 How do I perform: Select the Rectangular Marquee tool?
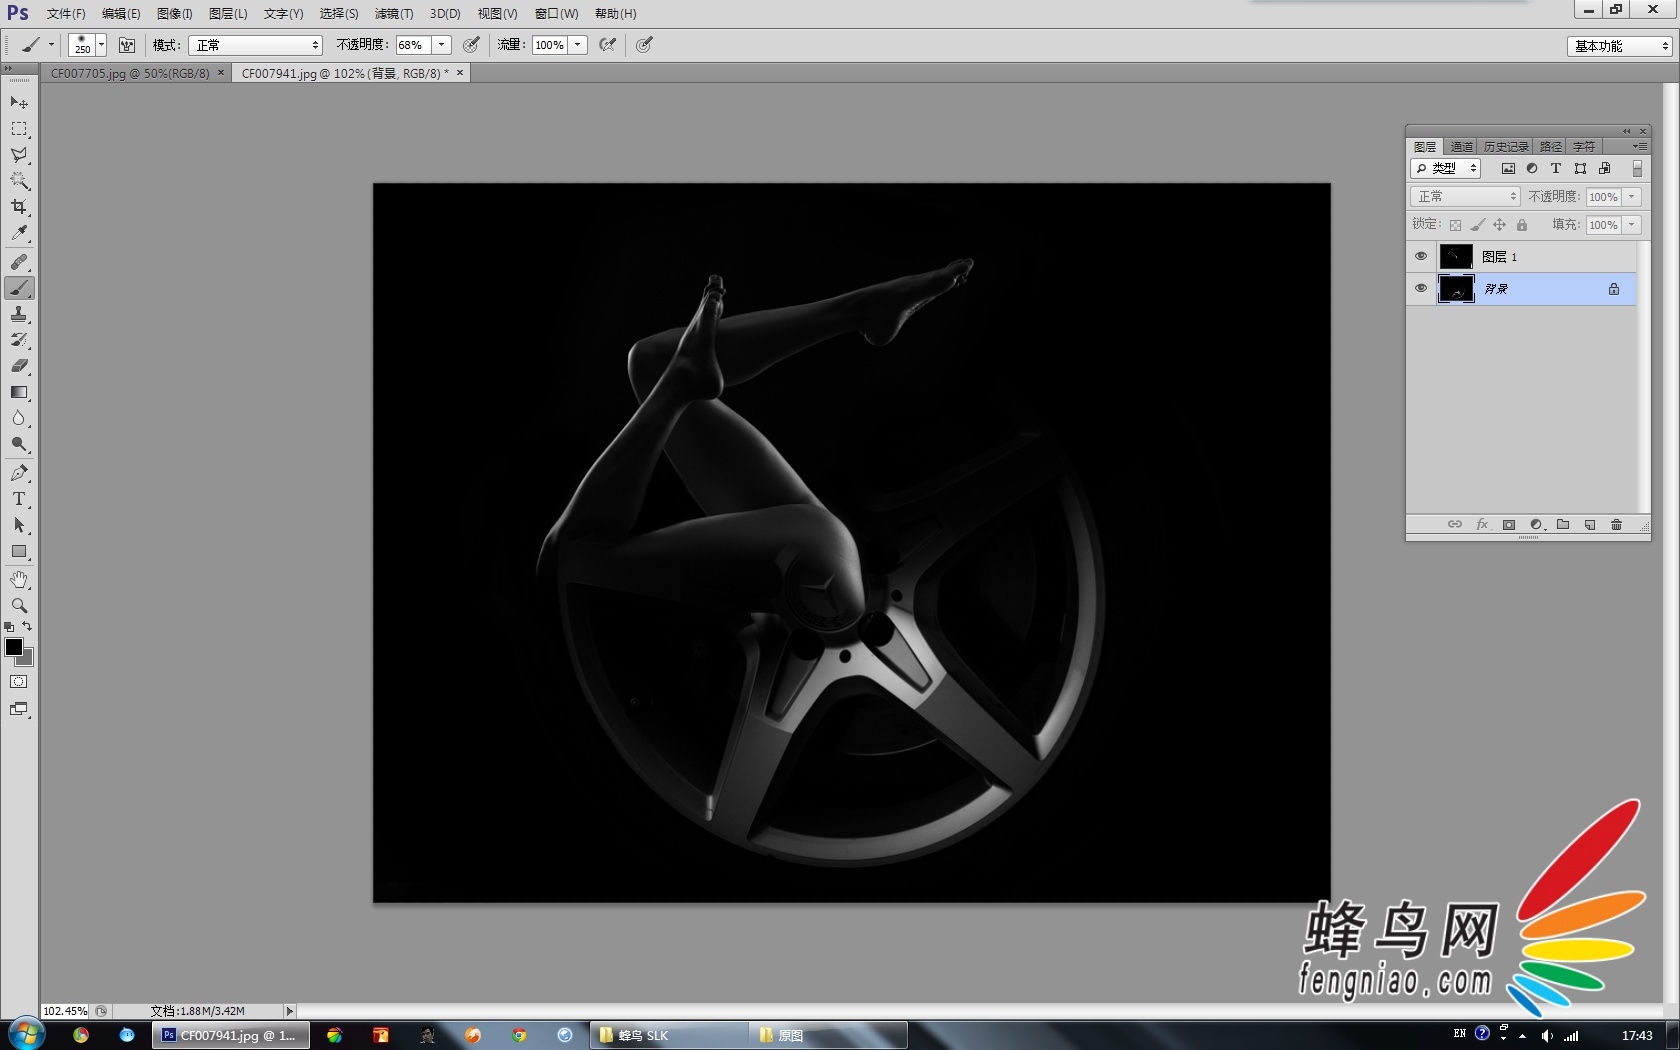click(19, 129)
